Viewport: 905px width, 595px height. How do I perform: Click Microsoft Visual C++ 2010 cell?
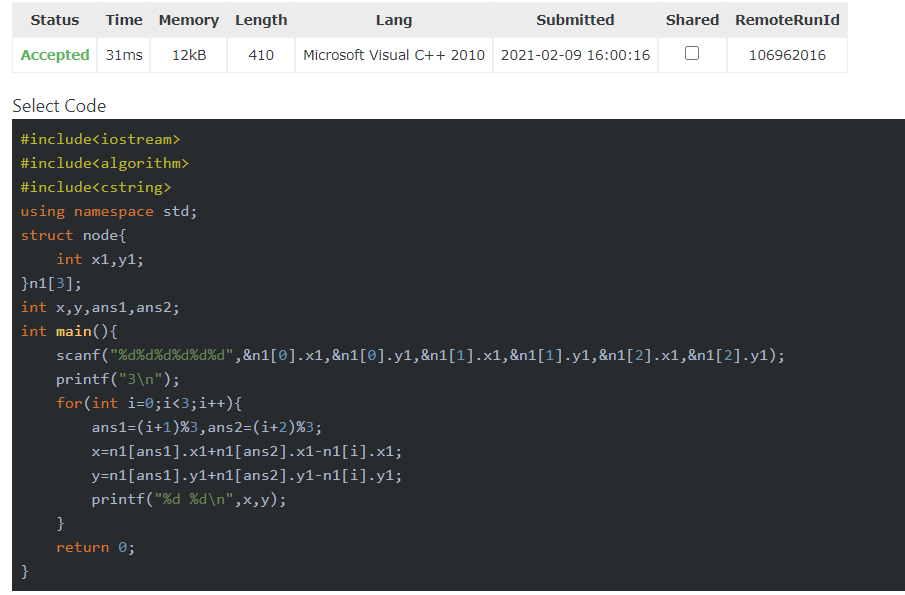(x=394, y=55)
